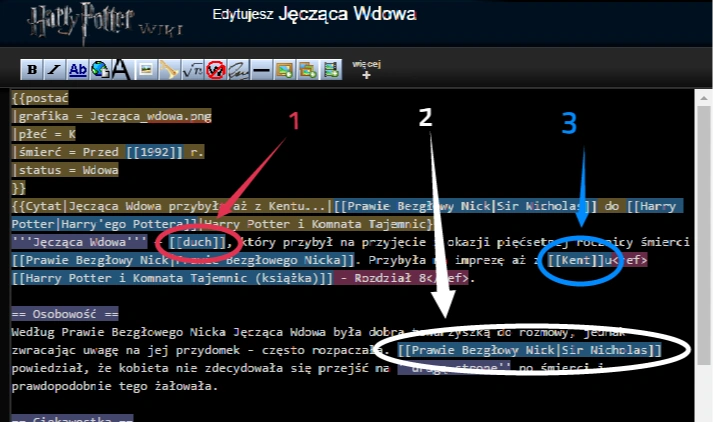The height and width of the screenshot is (422, 713).
Task: Click the text 'prawdopodobnie tego żałowała.'
Action: click(x=115, y=386)
